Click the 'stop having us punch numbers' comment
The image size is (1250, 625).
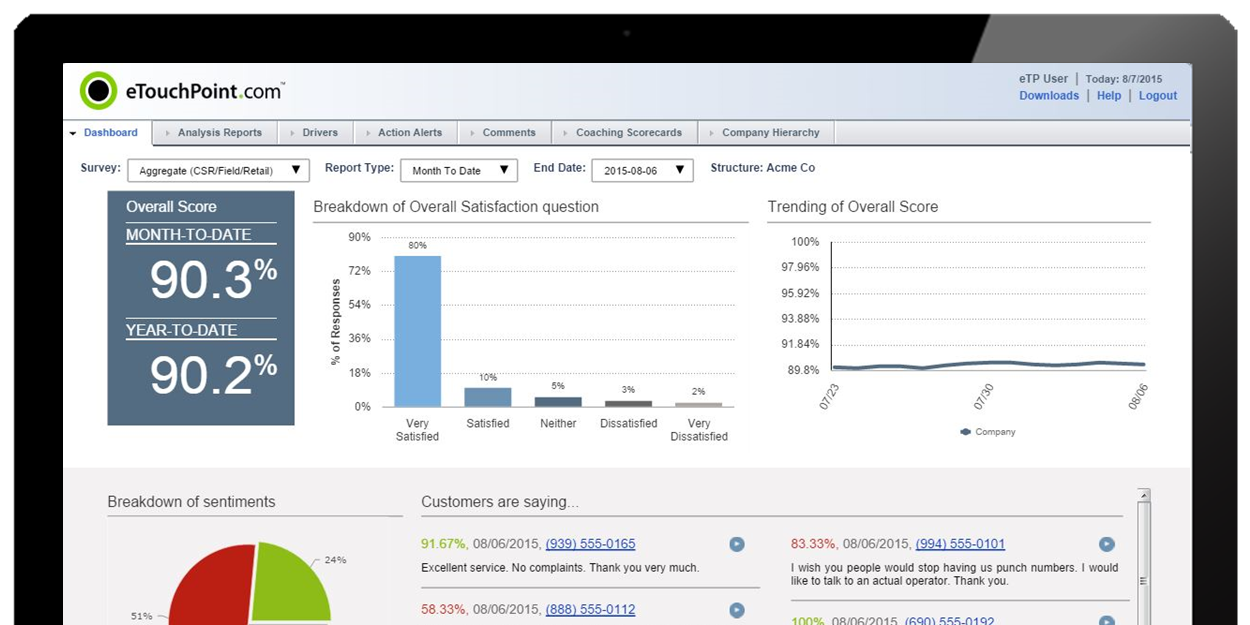click(x=955, y=574)
